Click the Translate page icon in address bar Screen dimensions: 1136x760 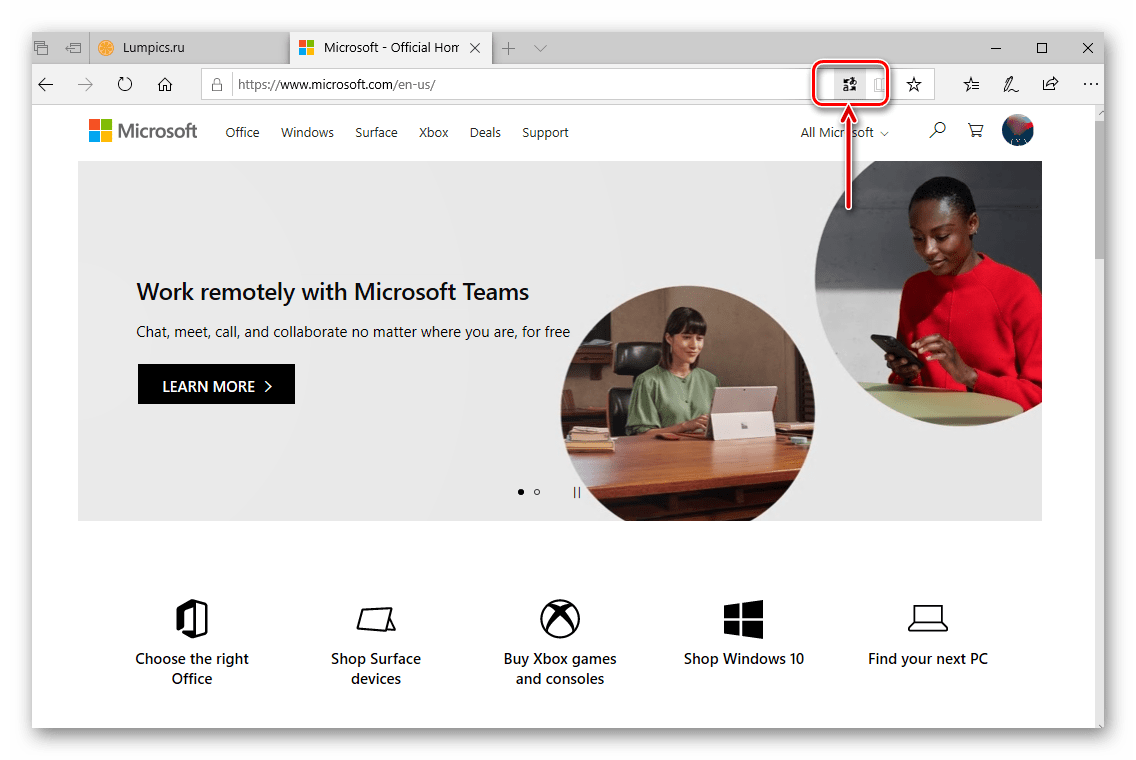point(849,85)
